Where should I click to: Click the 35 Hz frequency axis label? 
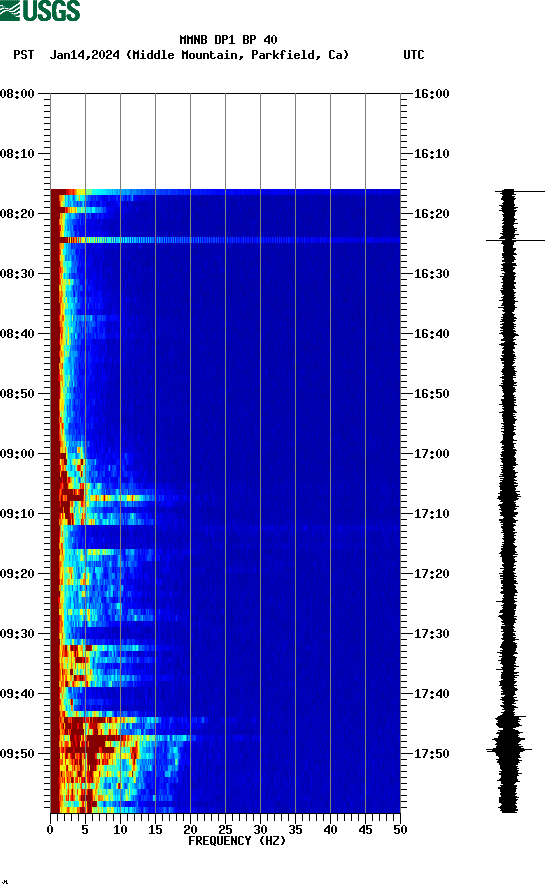pos(295,830)
